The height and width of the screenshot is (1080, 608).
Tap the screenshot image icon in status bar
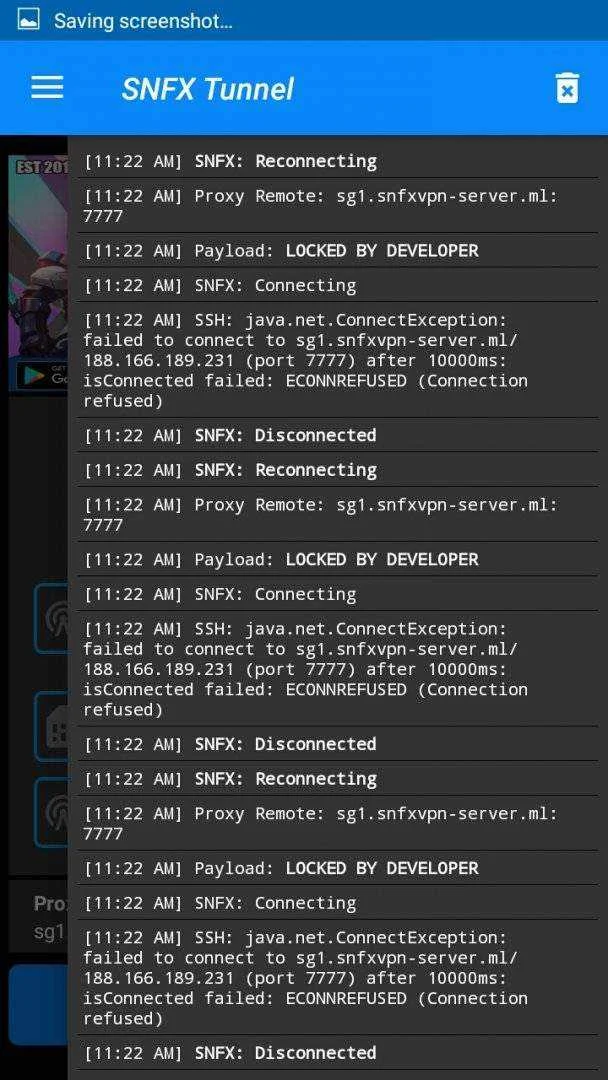[28, 20]
